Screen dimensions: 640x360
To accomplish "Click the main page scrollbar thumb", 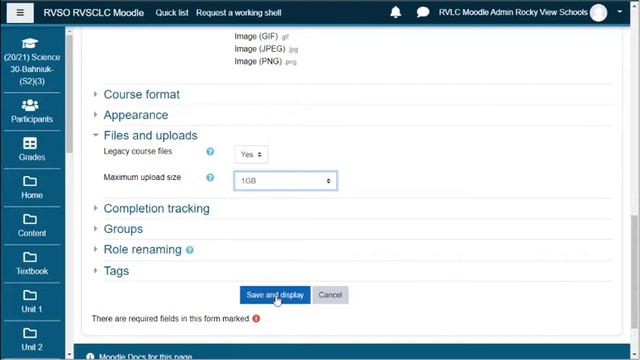I will point(634,271).
